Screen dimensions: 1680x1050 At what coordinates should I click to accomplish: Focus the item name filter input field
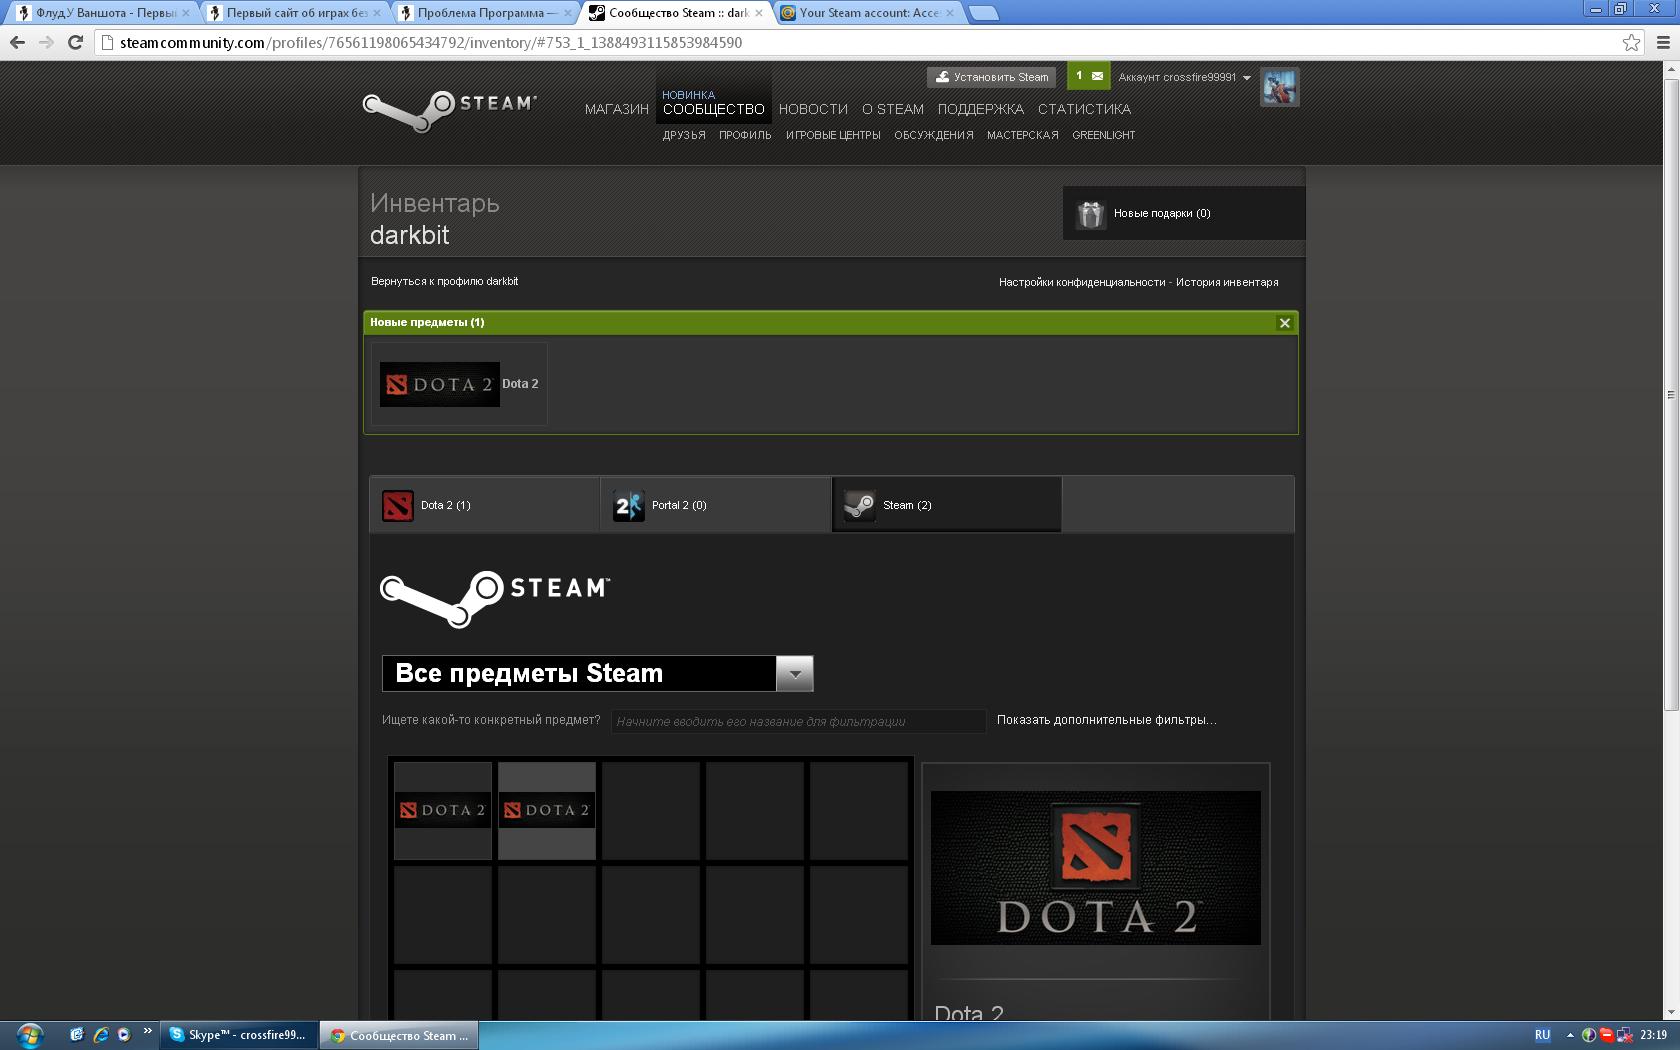click(x=798, y=721)
